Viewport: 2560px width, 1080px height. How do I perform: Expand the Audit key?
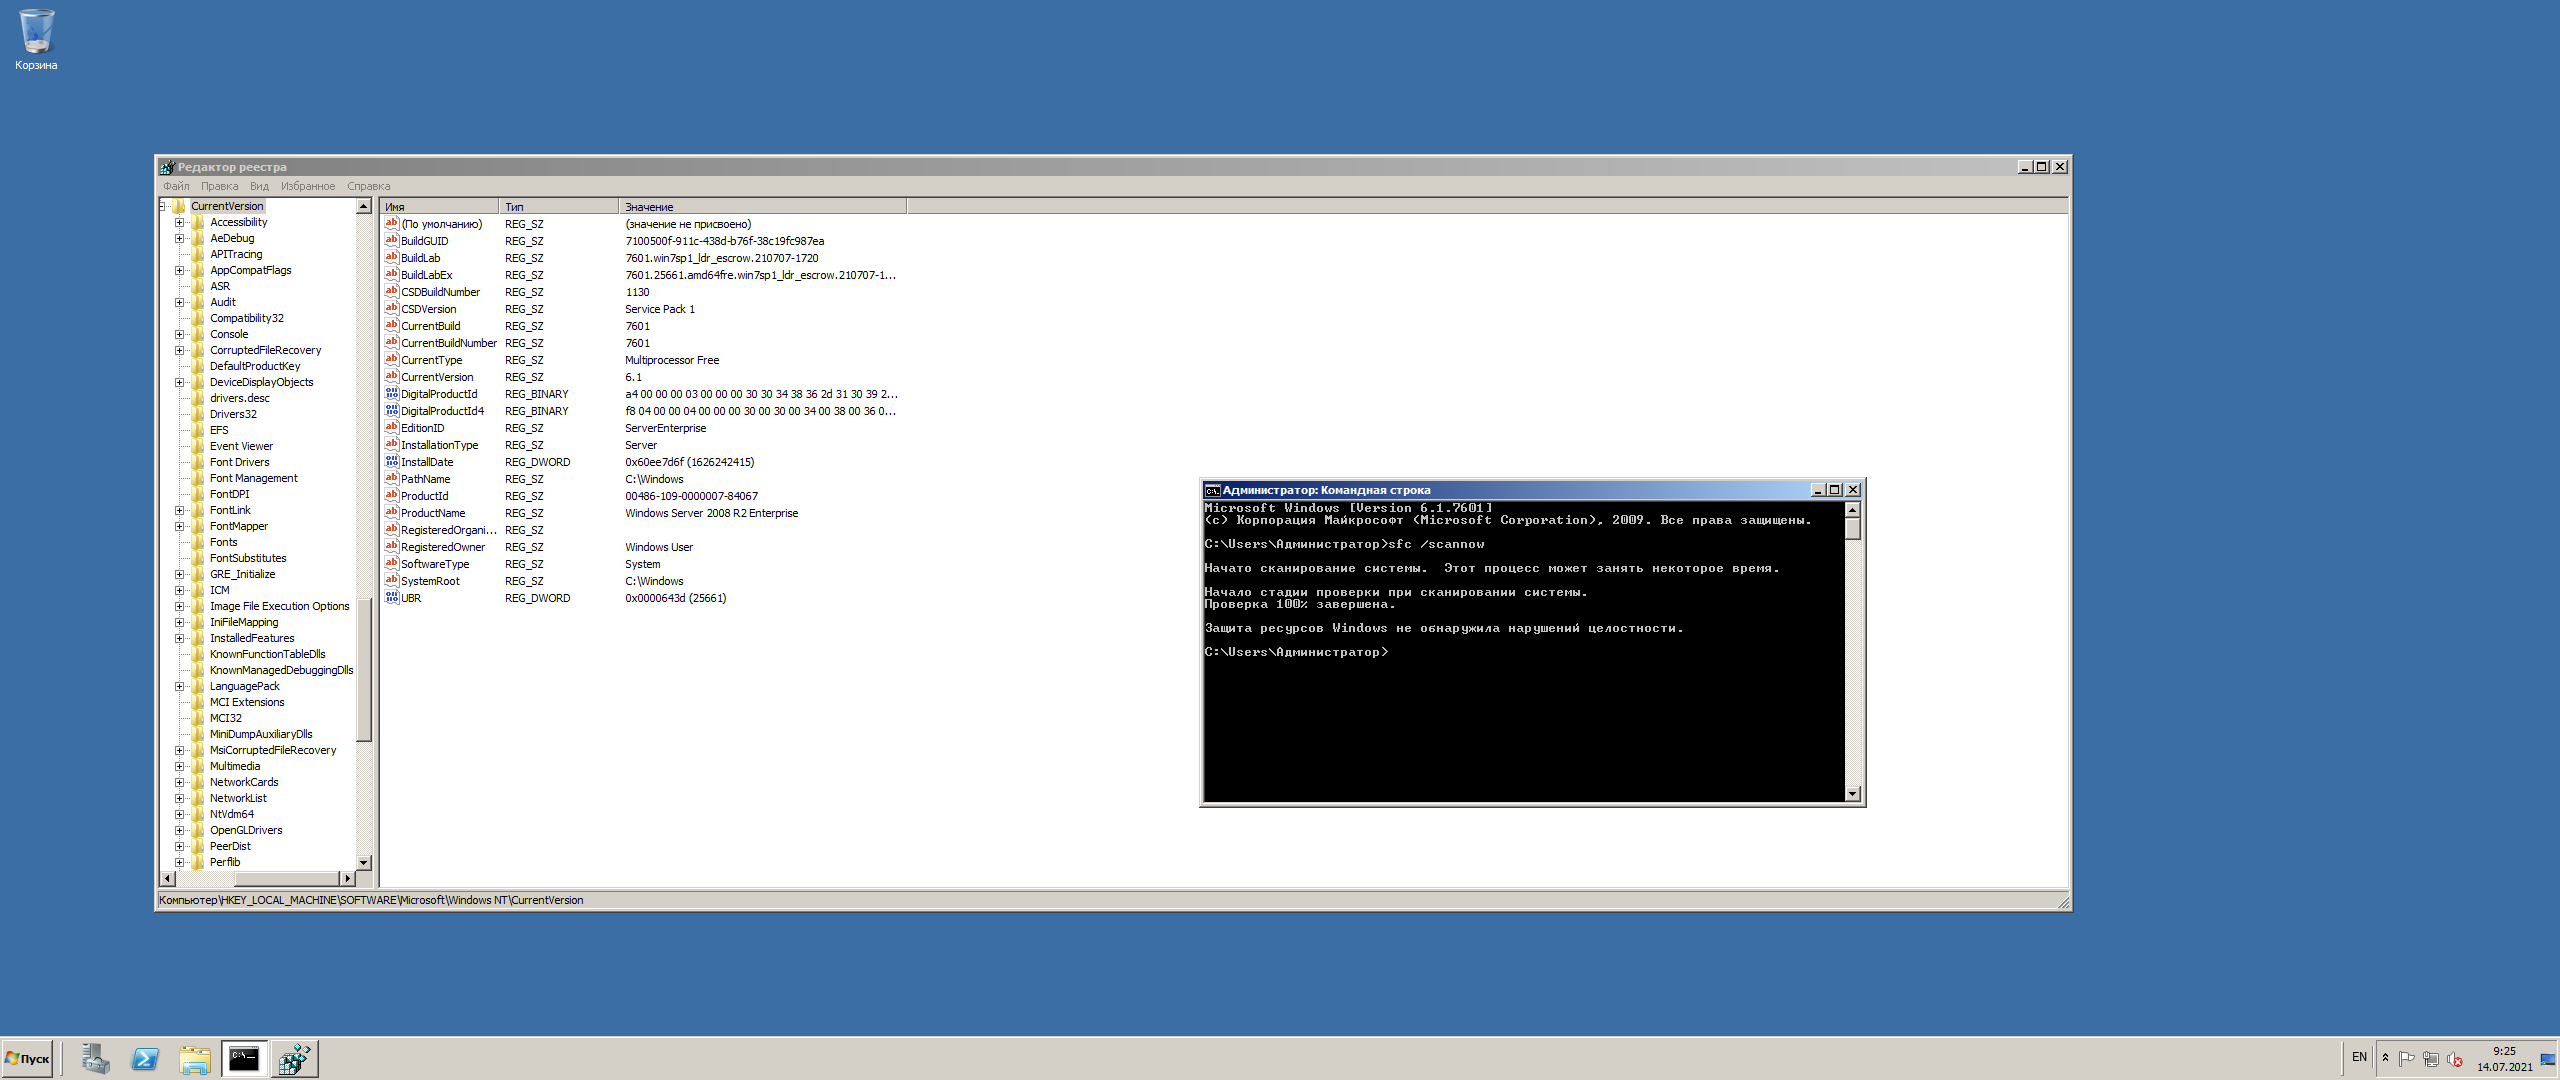[x=180, y=302]
